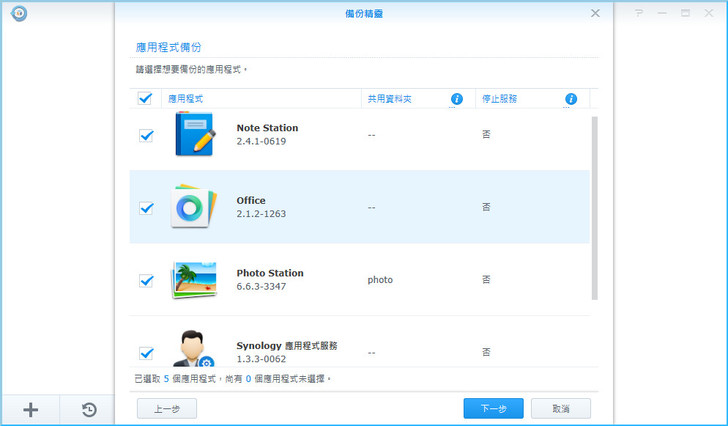Click the plus icon to add backup task
The width and height of the screenshot is (728, 426).
[30, 409]
